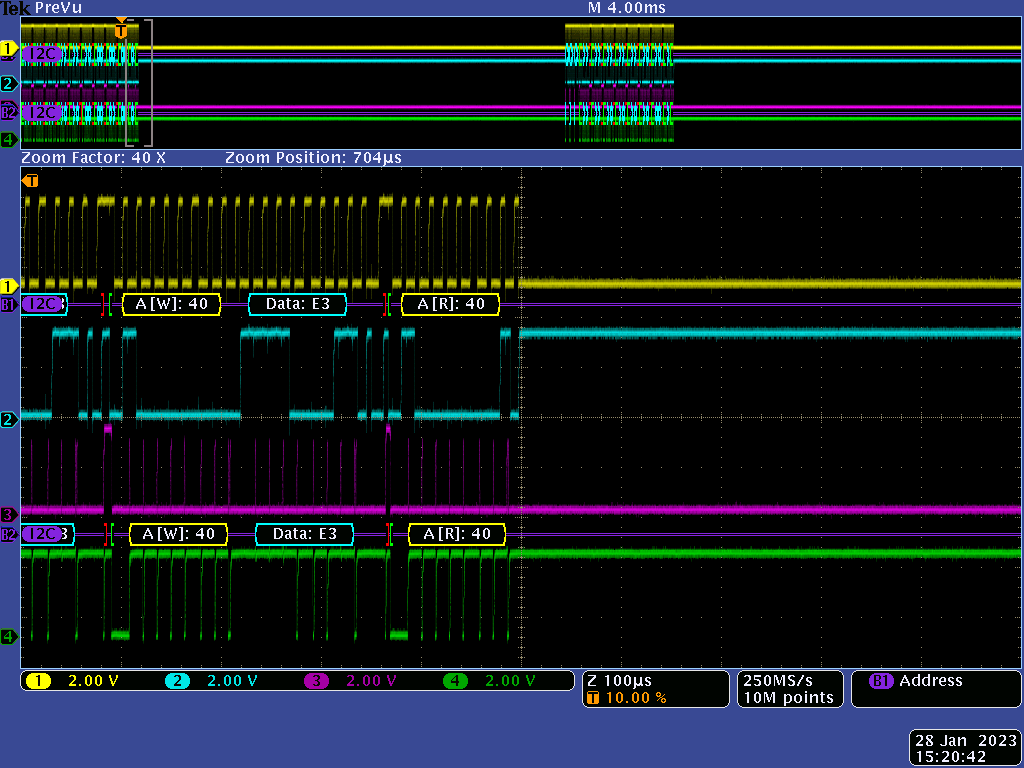Click the I2C label on bus B1
Screen dimensions: 1024x768
coord(43,304)
